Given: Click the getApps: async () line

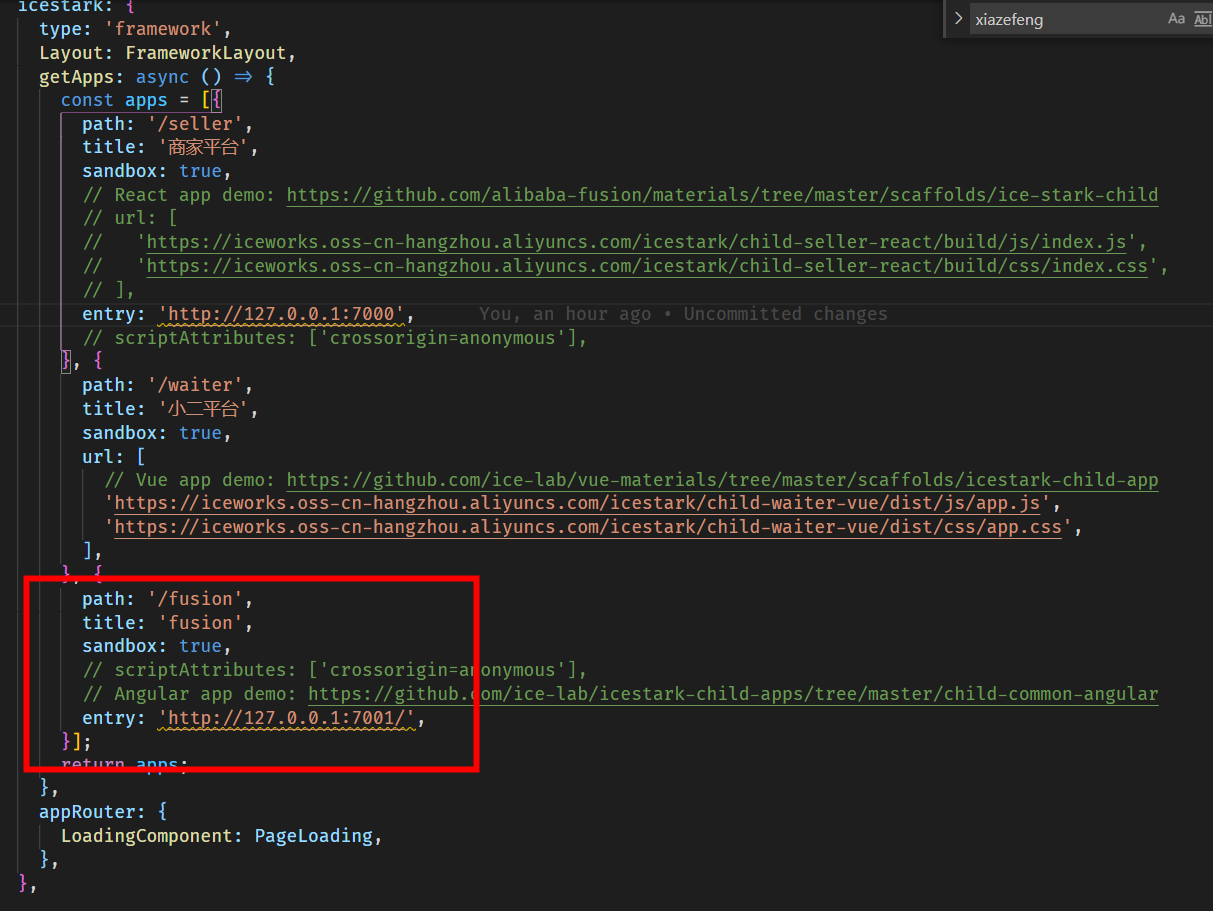Looking at the screenshot, I should click(x=157, y=77).
